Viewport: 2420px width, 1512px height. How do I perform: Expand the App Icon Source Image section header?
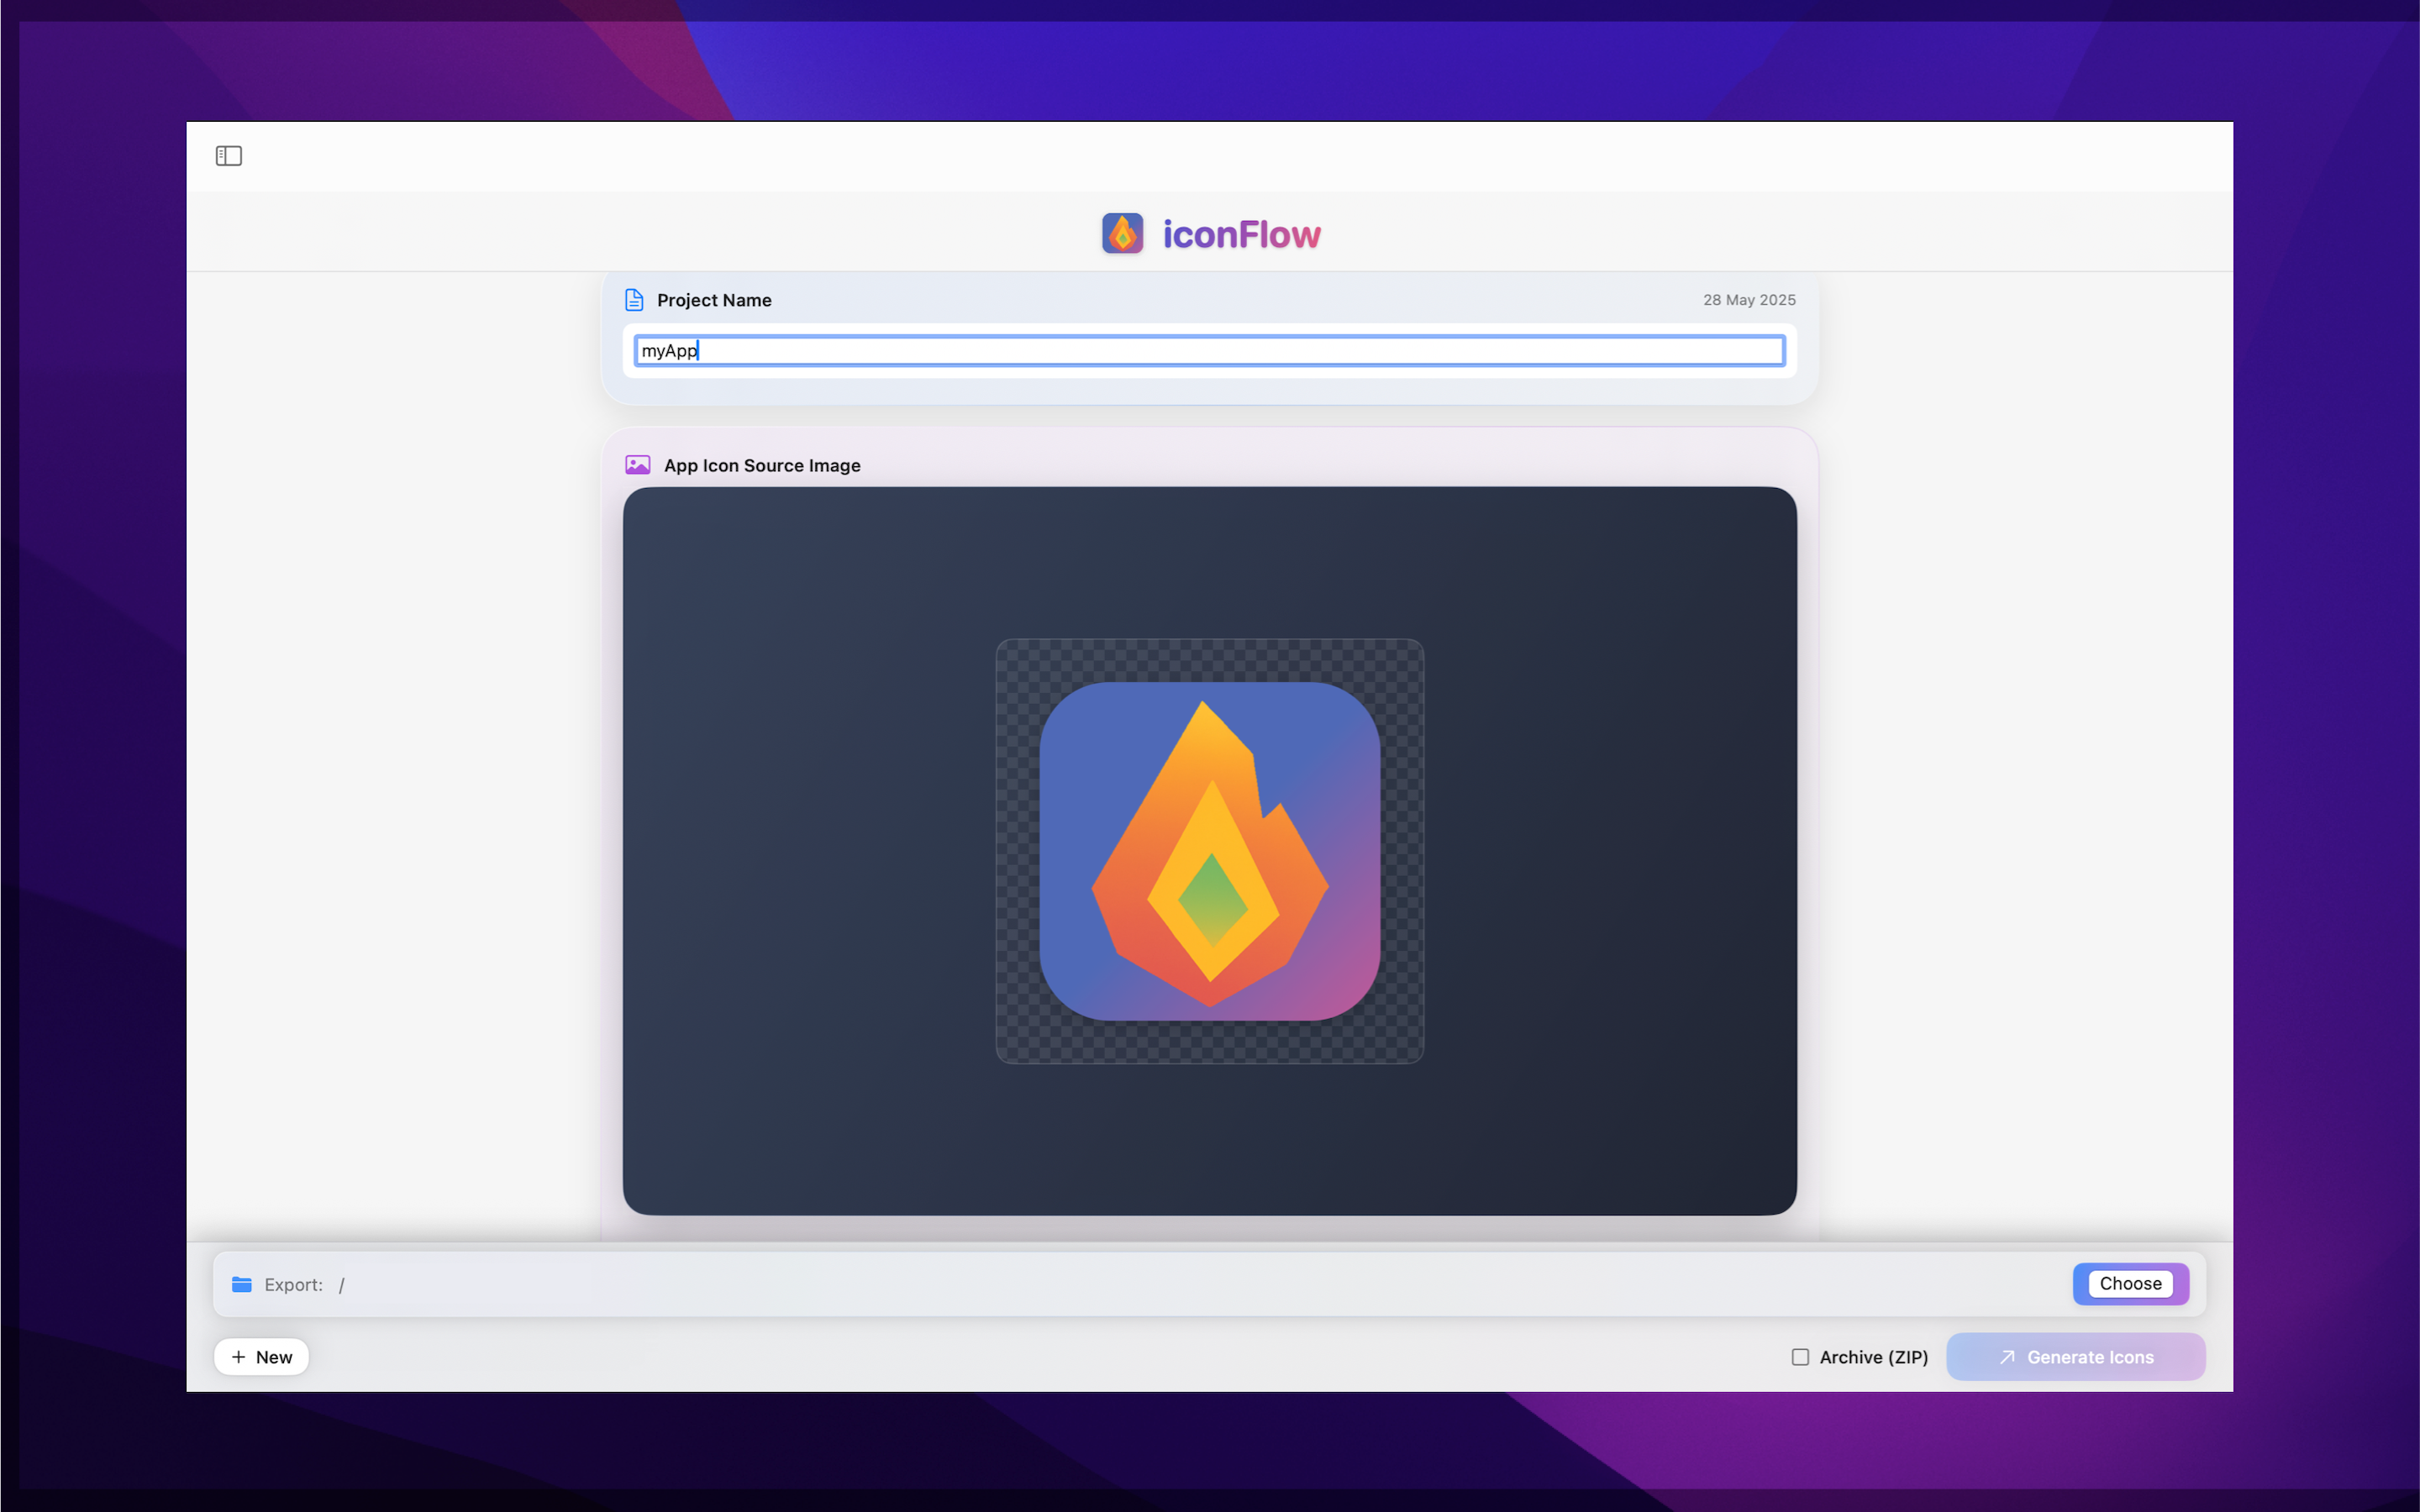pos(763,464)
